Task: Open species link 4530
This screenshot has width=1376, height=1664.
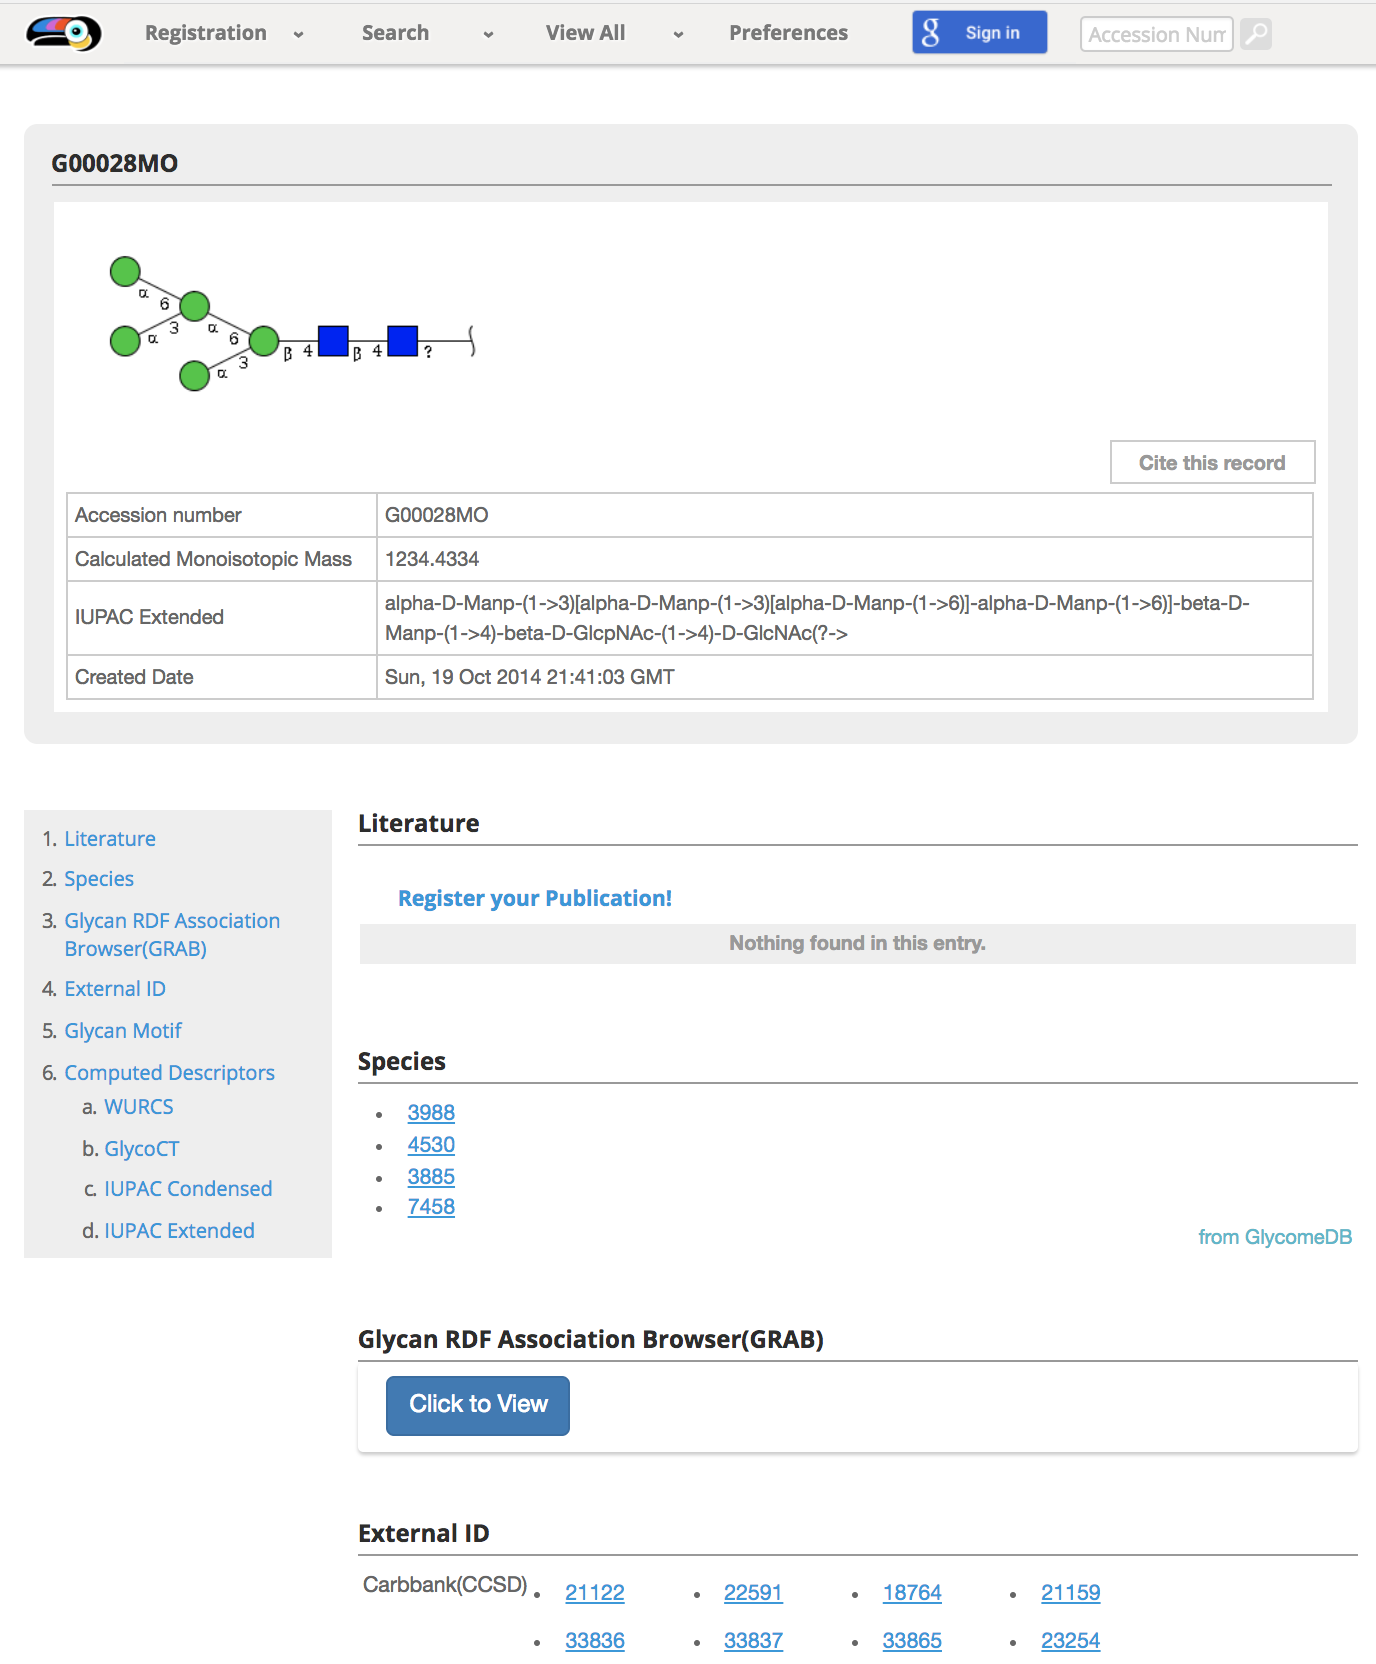Action: coord(431,1145)
